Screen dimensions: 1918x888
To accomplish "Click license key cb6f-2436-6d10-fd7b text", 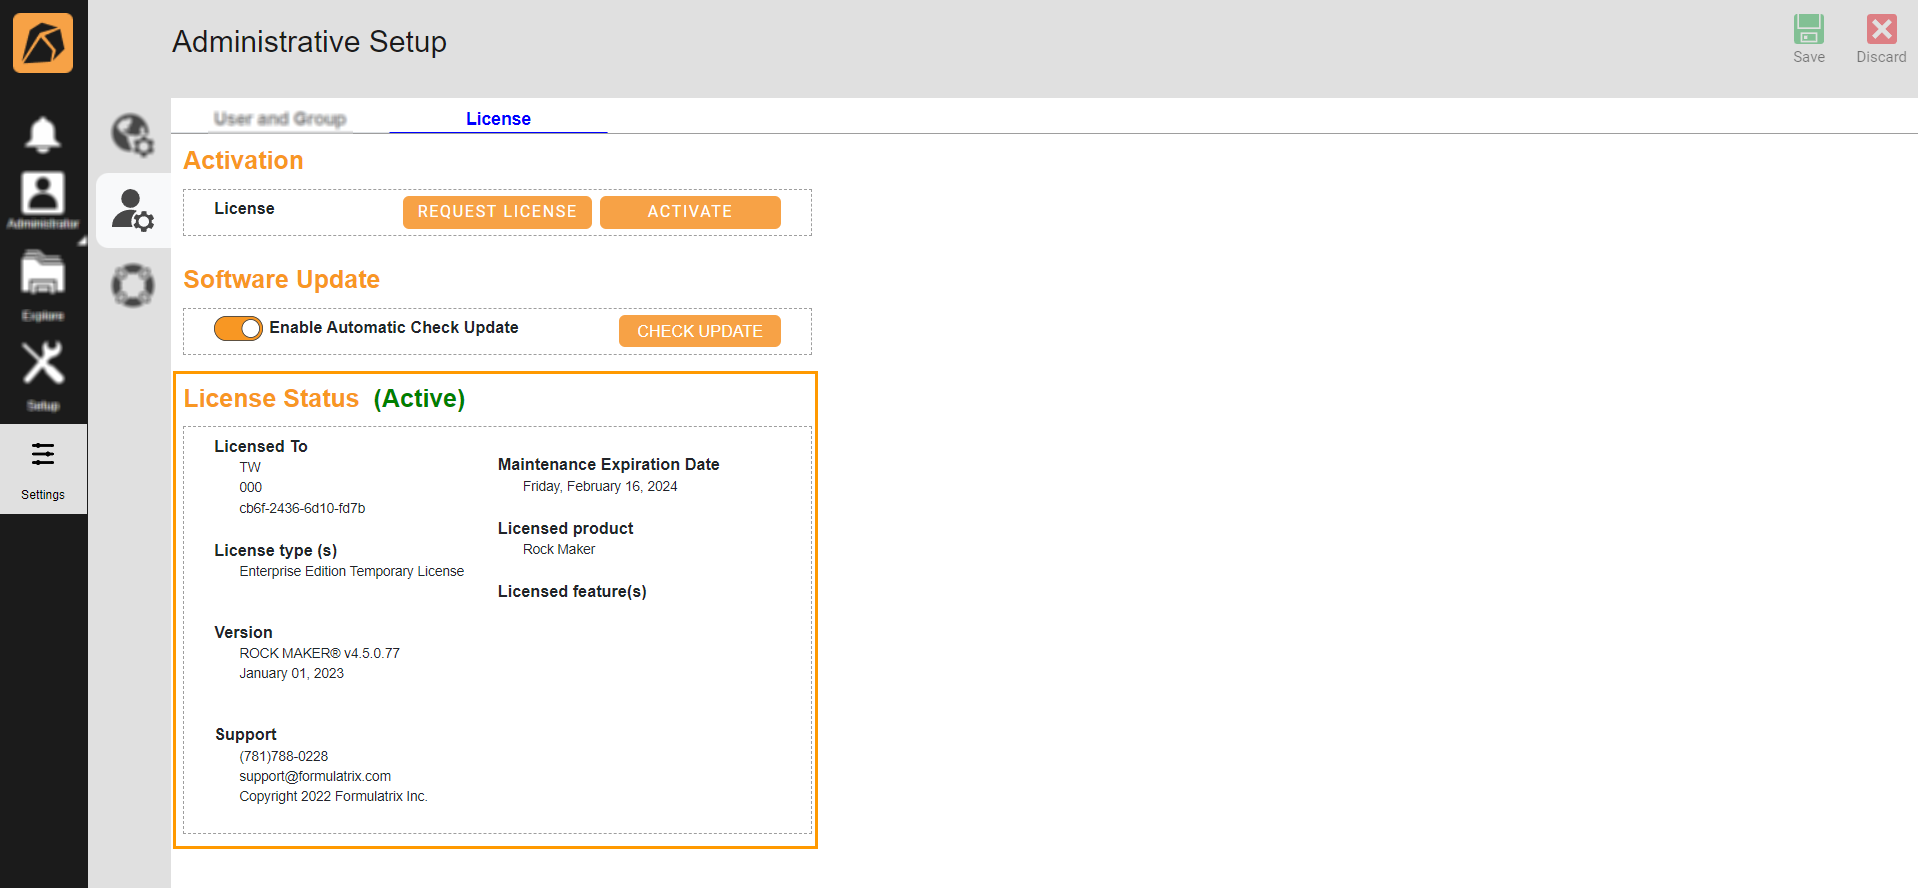I will tap(302, 508).
